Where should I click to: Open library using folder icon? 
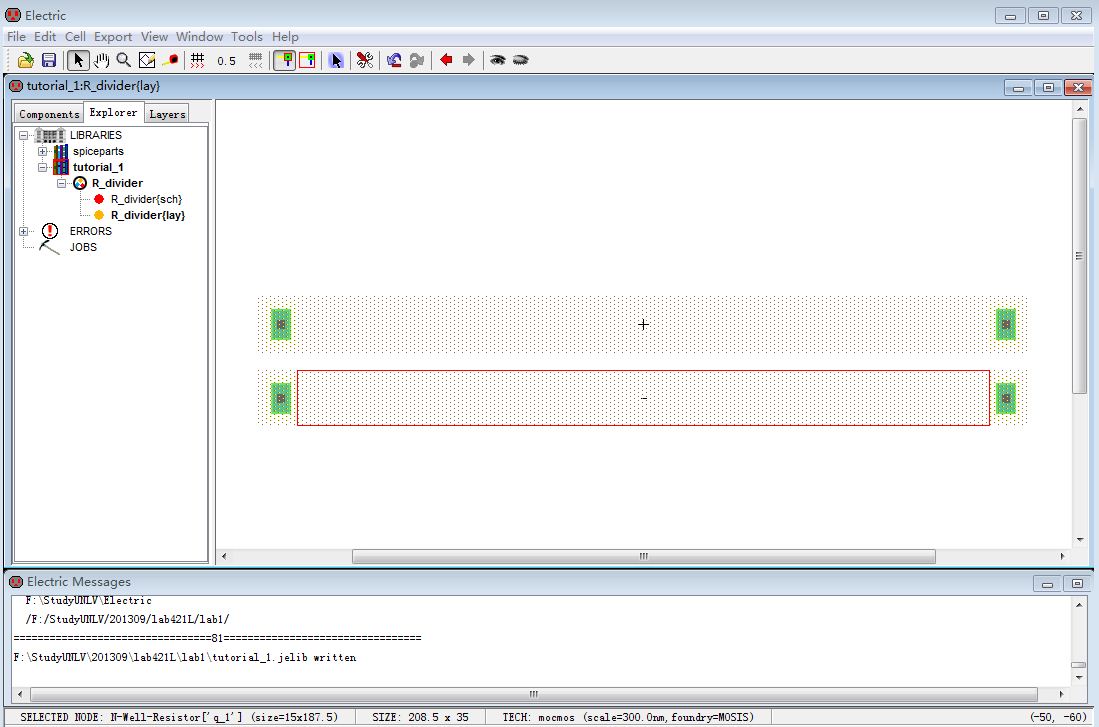pos(26,60)
